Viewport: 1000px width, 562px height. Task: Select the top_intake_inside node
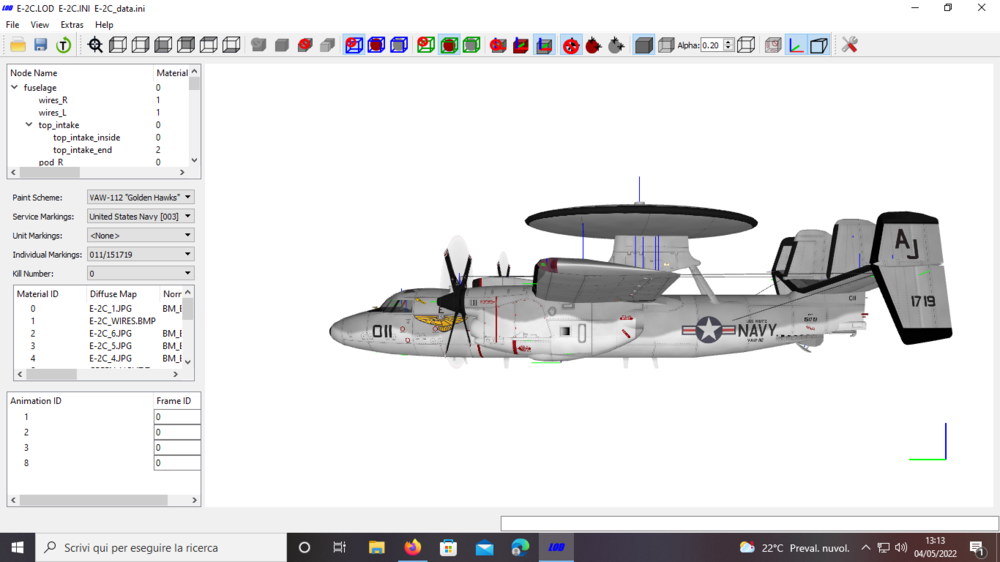[x=87, y=137]
